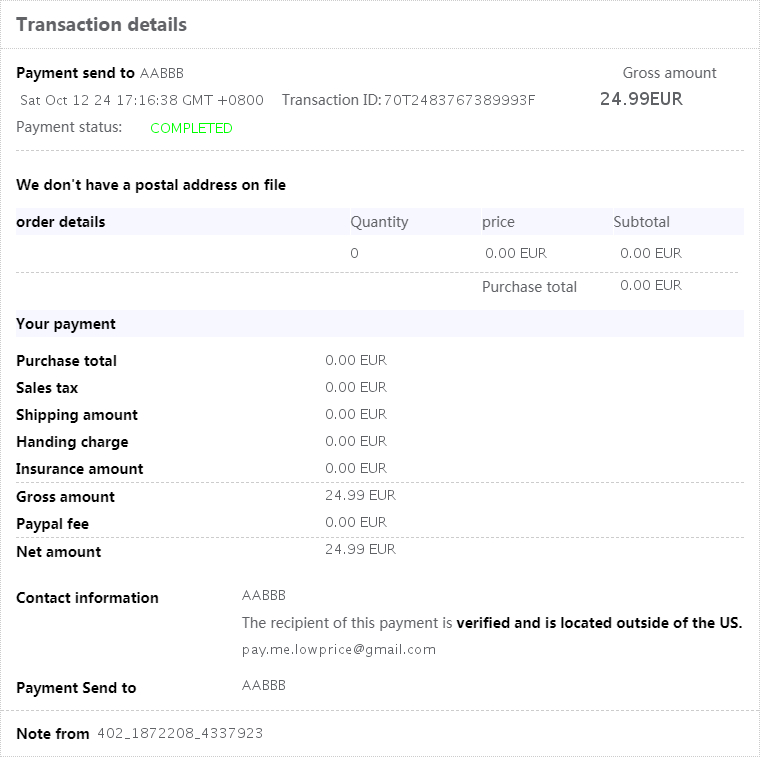This screenshot has width=760, height=757.
Task: Click the Your payment section header
Action: pos(66,324)
